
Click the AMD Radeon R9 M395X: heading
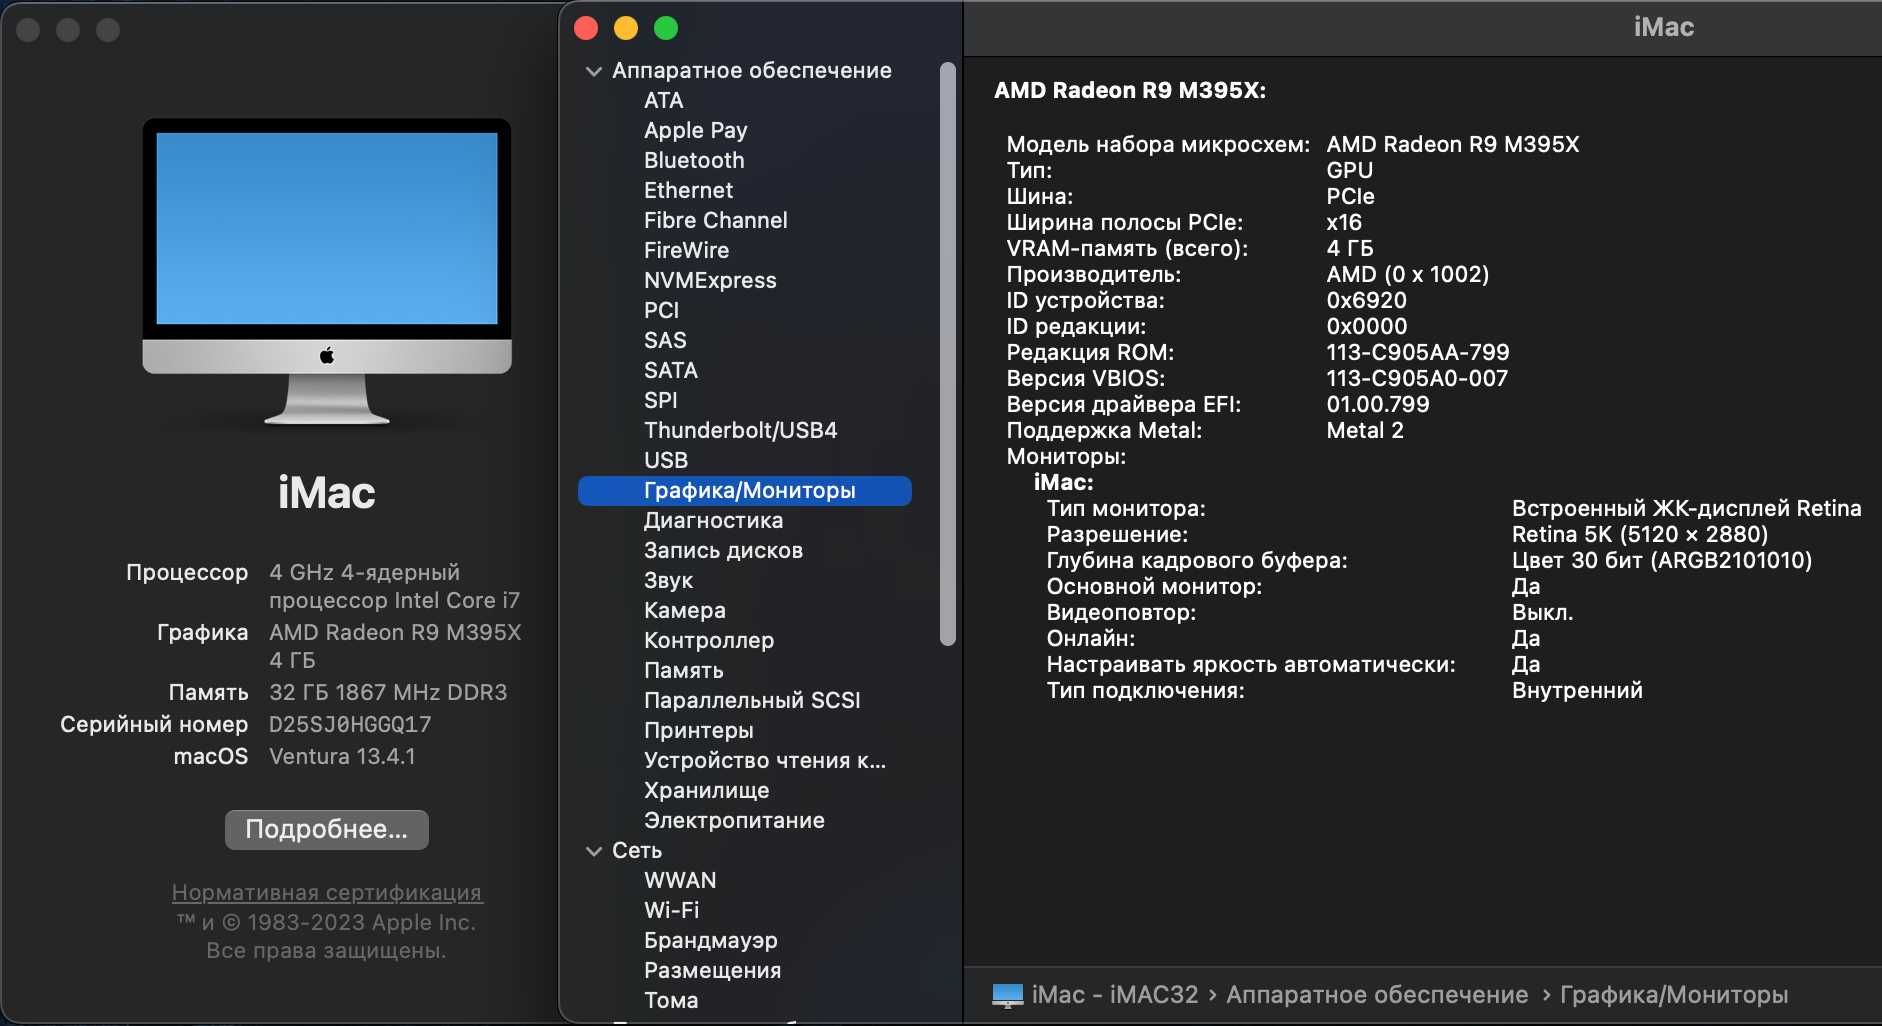1130,91
